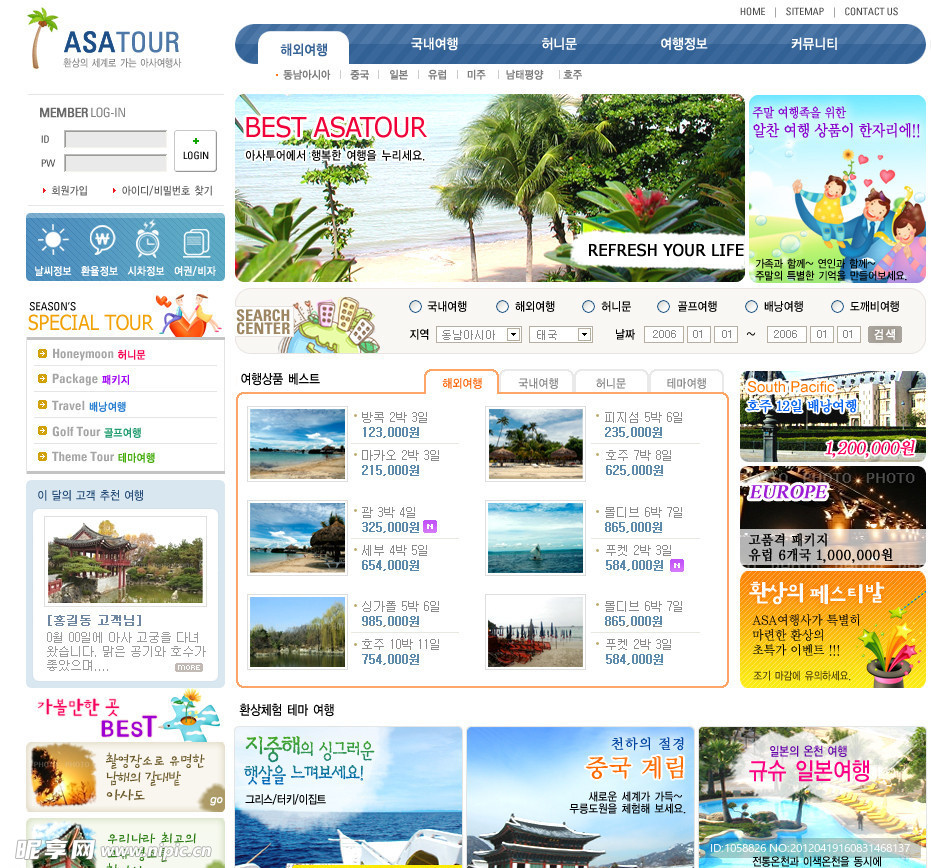Click the 마카오 2박 3일 product text
Screen dimensions: 931x868
[x=401, y=455]
